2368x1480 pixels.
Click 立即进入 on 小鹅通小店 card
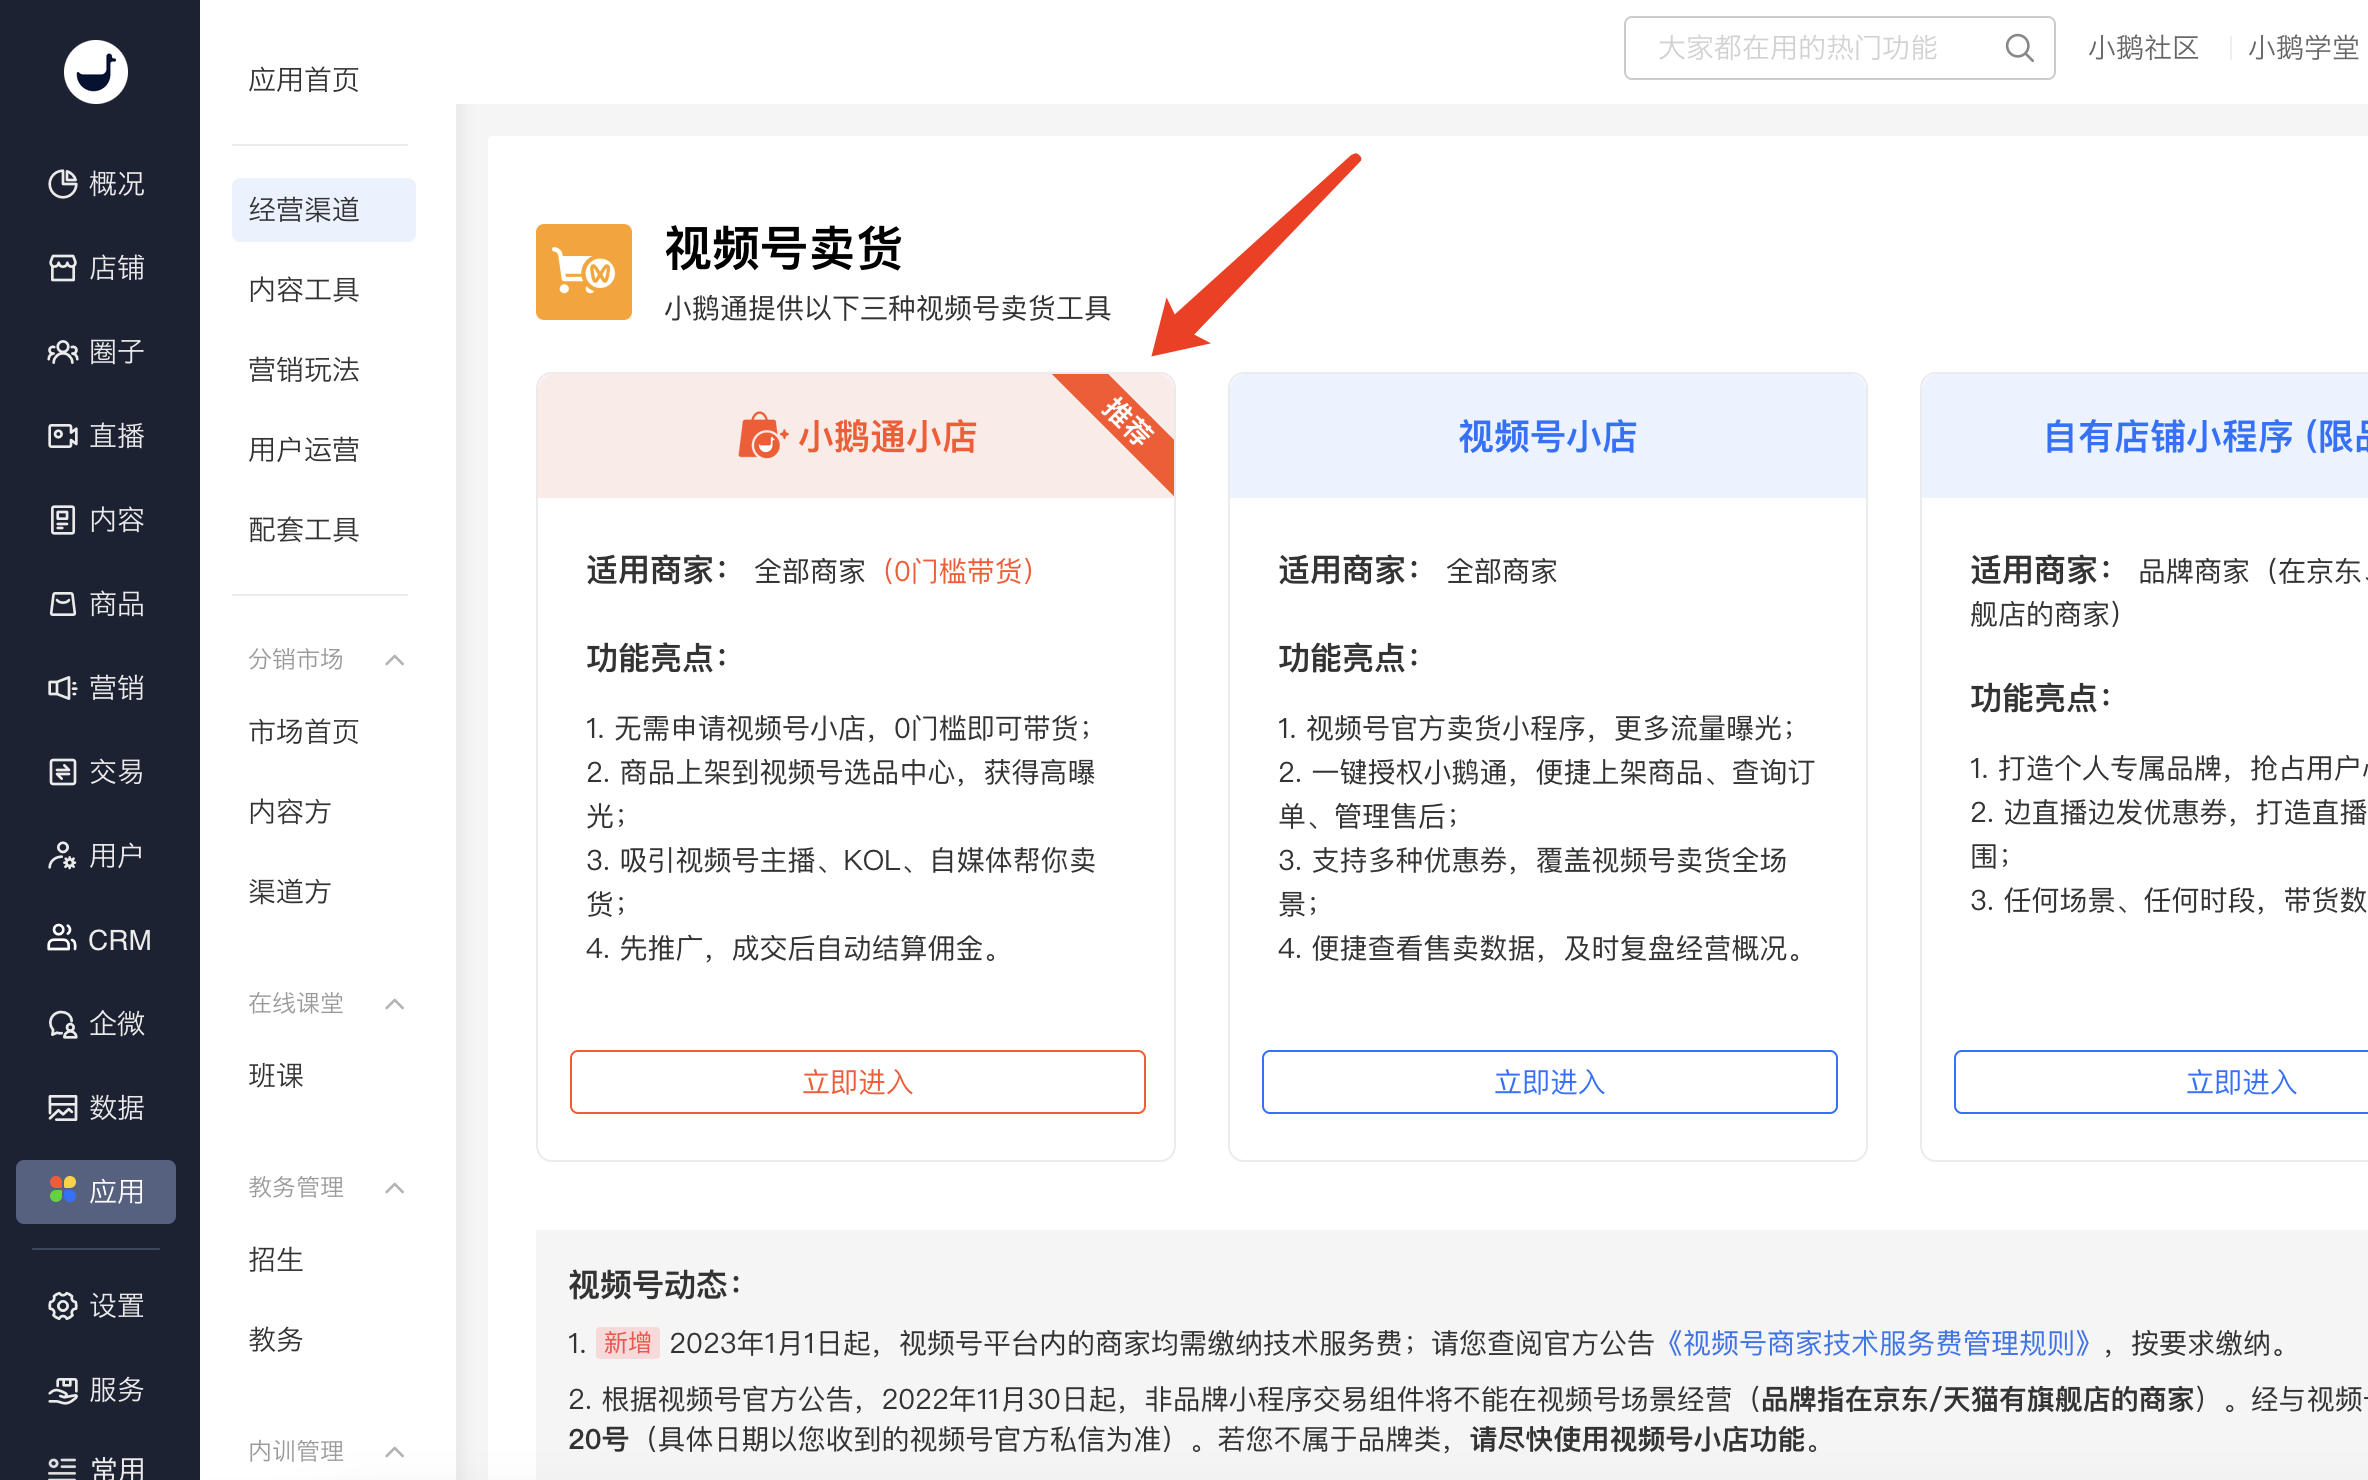[858, 1082]
